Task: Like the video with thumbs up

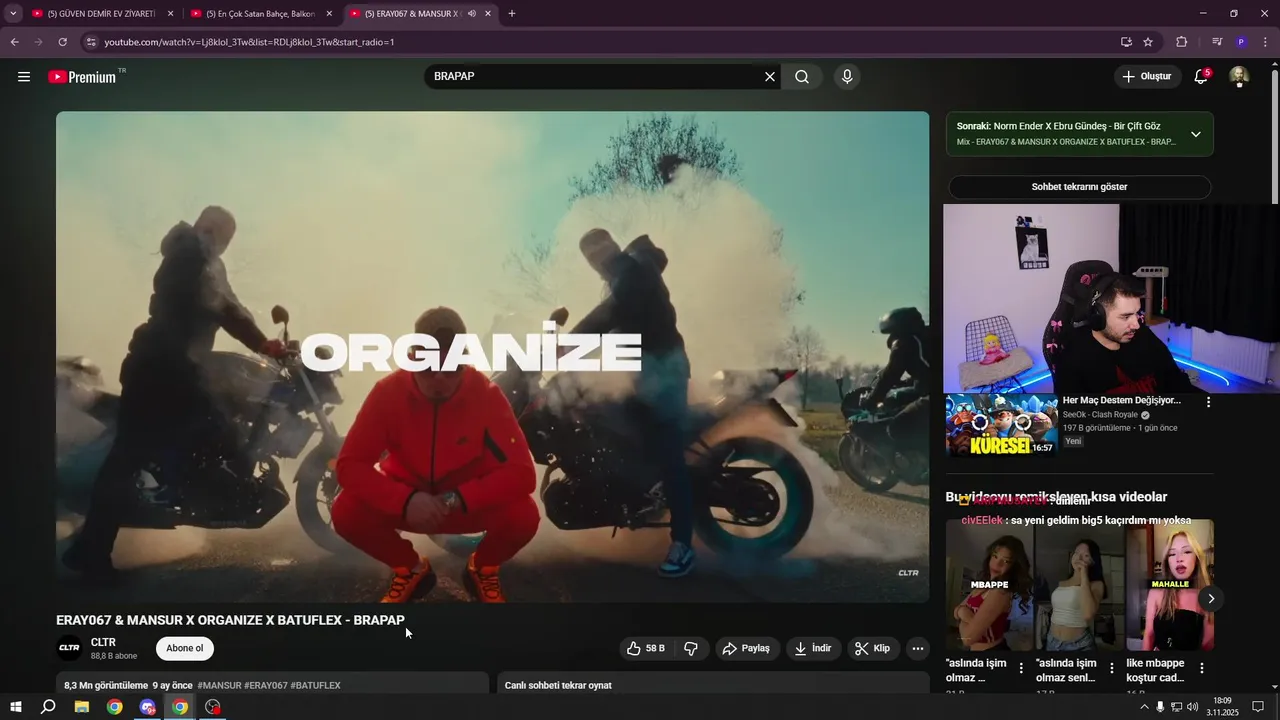Action: tap(646, 648)
